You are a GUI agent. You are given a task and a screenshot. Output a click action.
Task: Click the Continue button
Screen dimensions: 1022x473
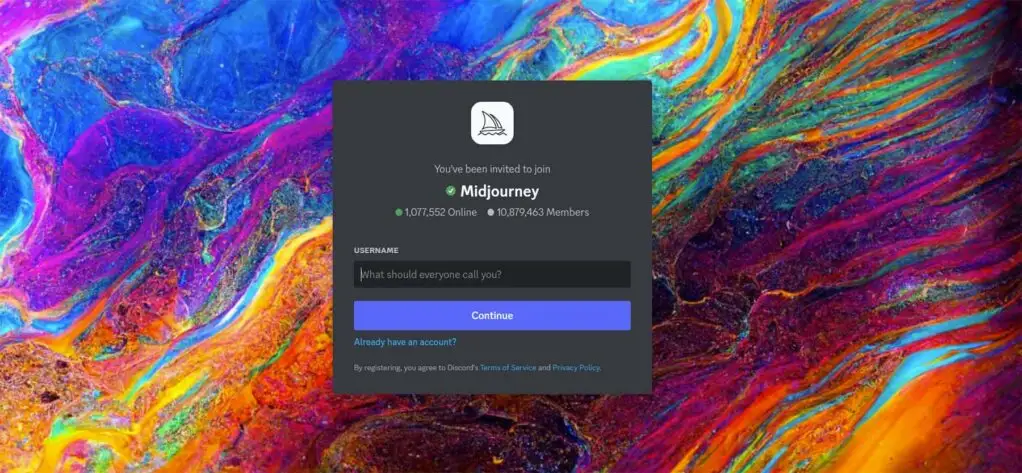(492, 315)
